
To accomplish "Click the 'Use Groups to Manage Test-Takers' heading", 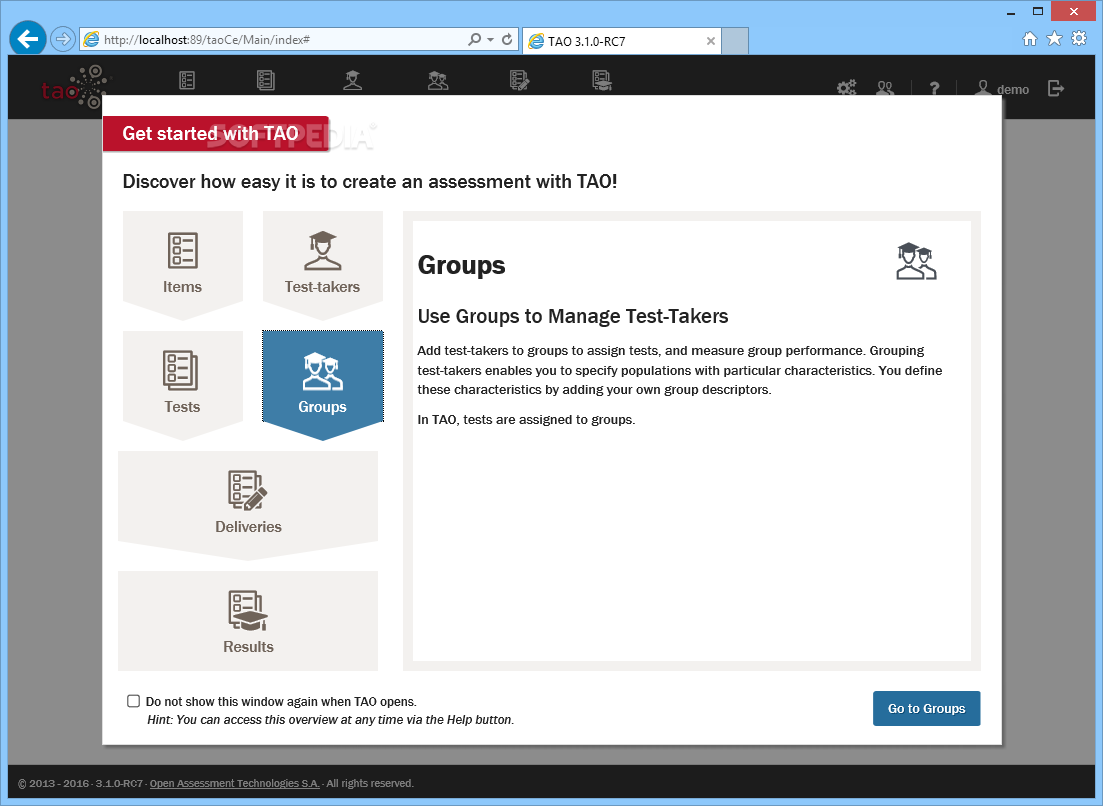I will click(x=573, y=316).
